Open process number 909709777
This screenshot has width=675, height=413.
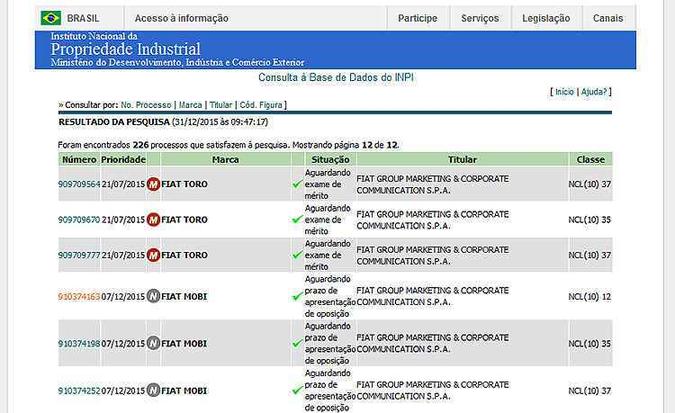79,255
